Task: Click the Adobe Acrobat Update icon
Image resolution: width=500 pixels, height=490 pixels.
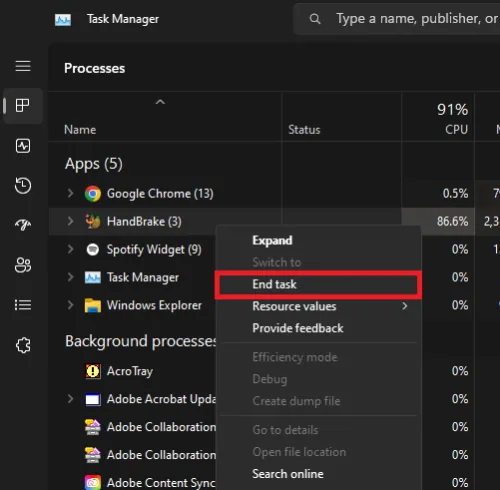Action: pyautogui.click(x=93, y=399)
